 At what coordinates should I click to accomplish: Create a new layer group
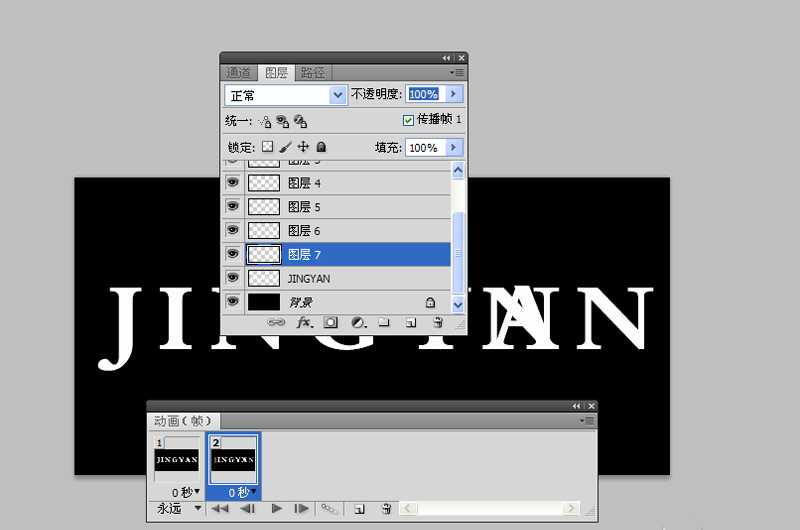(x=384, y=322)
